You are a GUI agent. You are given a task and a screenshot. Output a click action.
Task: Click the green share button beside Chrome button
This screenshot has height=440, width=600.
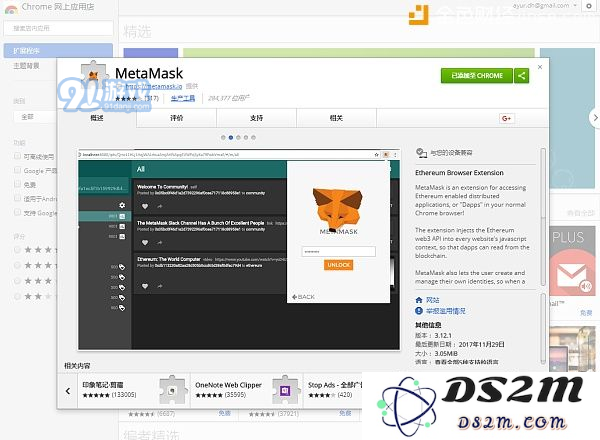click(522, 76)
